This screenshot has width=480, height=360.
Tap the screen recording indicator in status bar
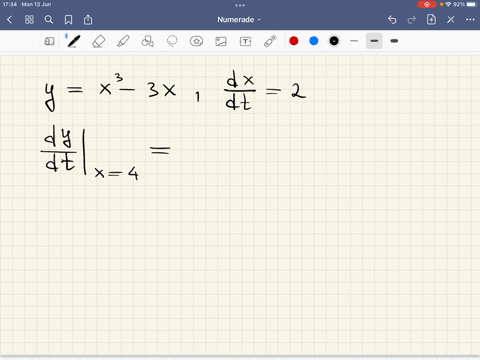427,4
